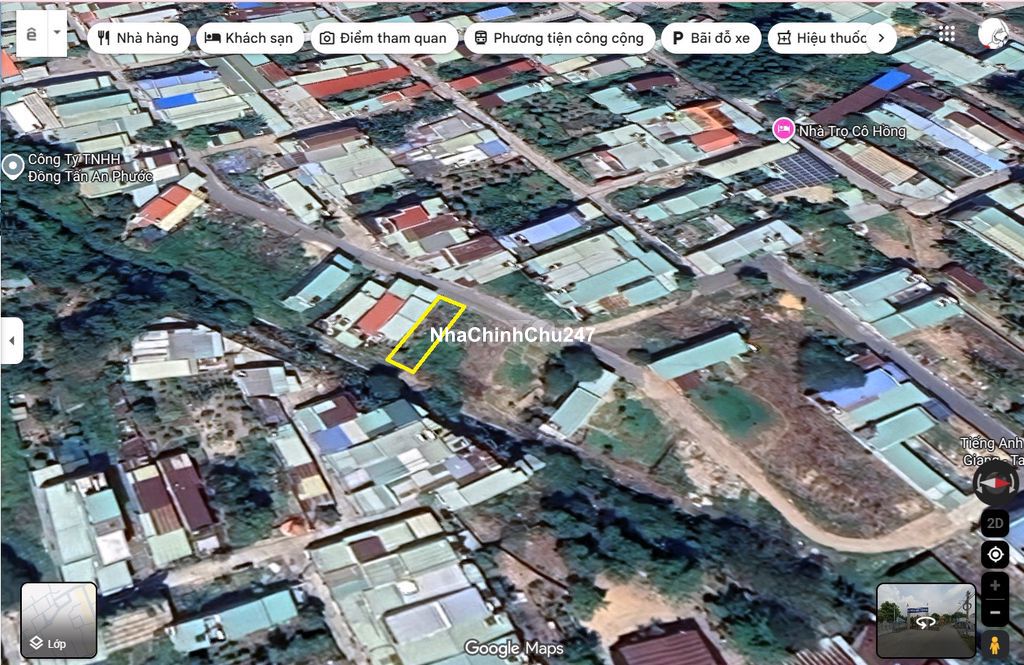Pick up the Street View pegman
The image size is (1024, 665).
tap(995, 642)
